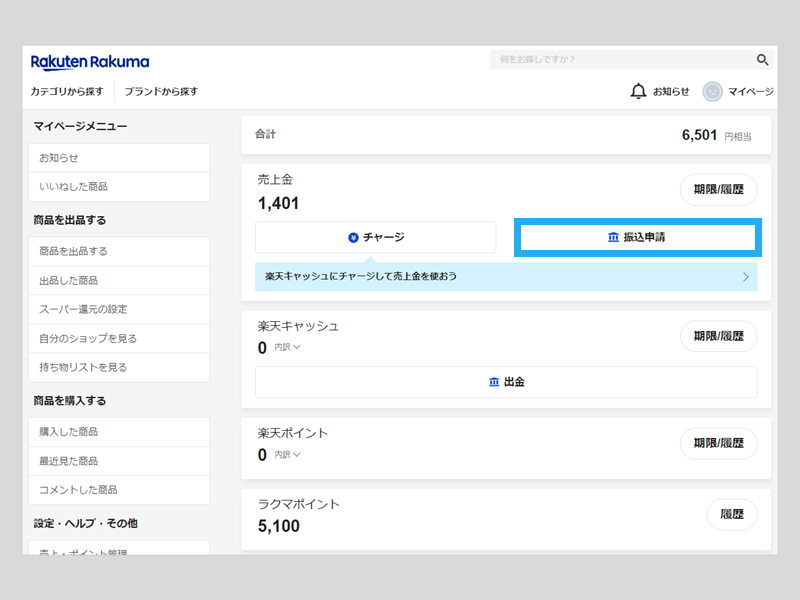Screen dimensions: 800x600
Task: Click the チャージ button
Action: (x=376, y=237)
